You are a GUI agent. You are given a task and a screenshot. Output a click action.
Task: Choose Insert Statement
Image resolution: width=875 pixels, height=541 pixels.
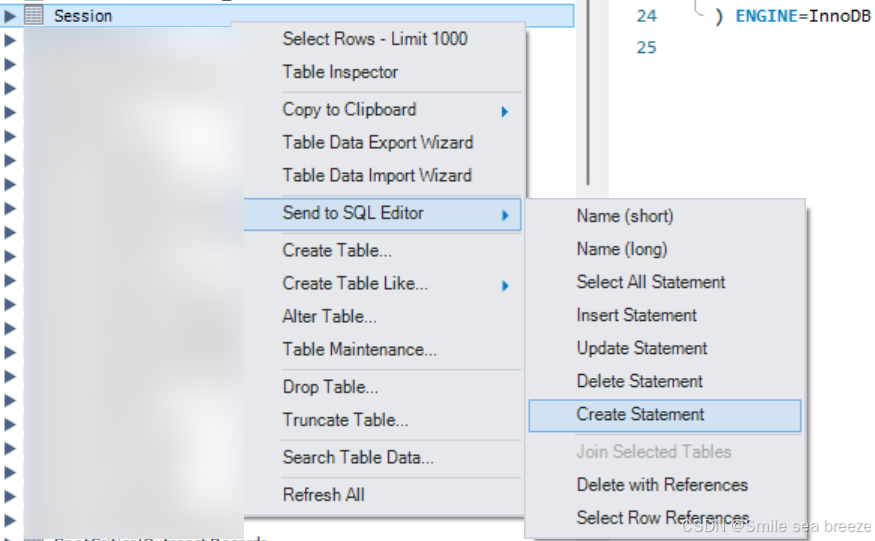pos(636,315)
